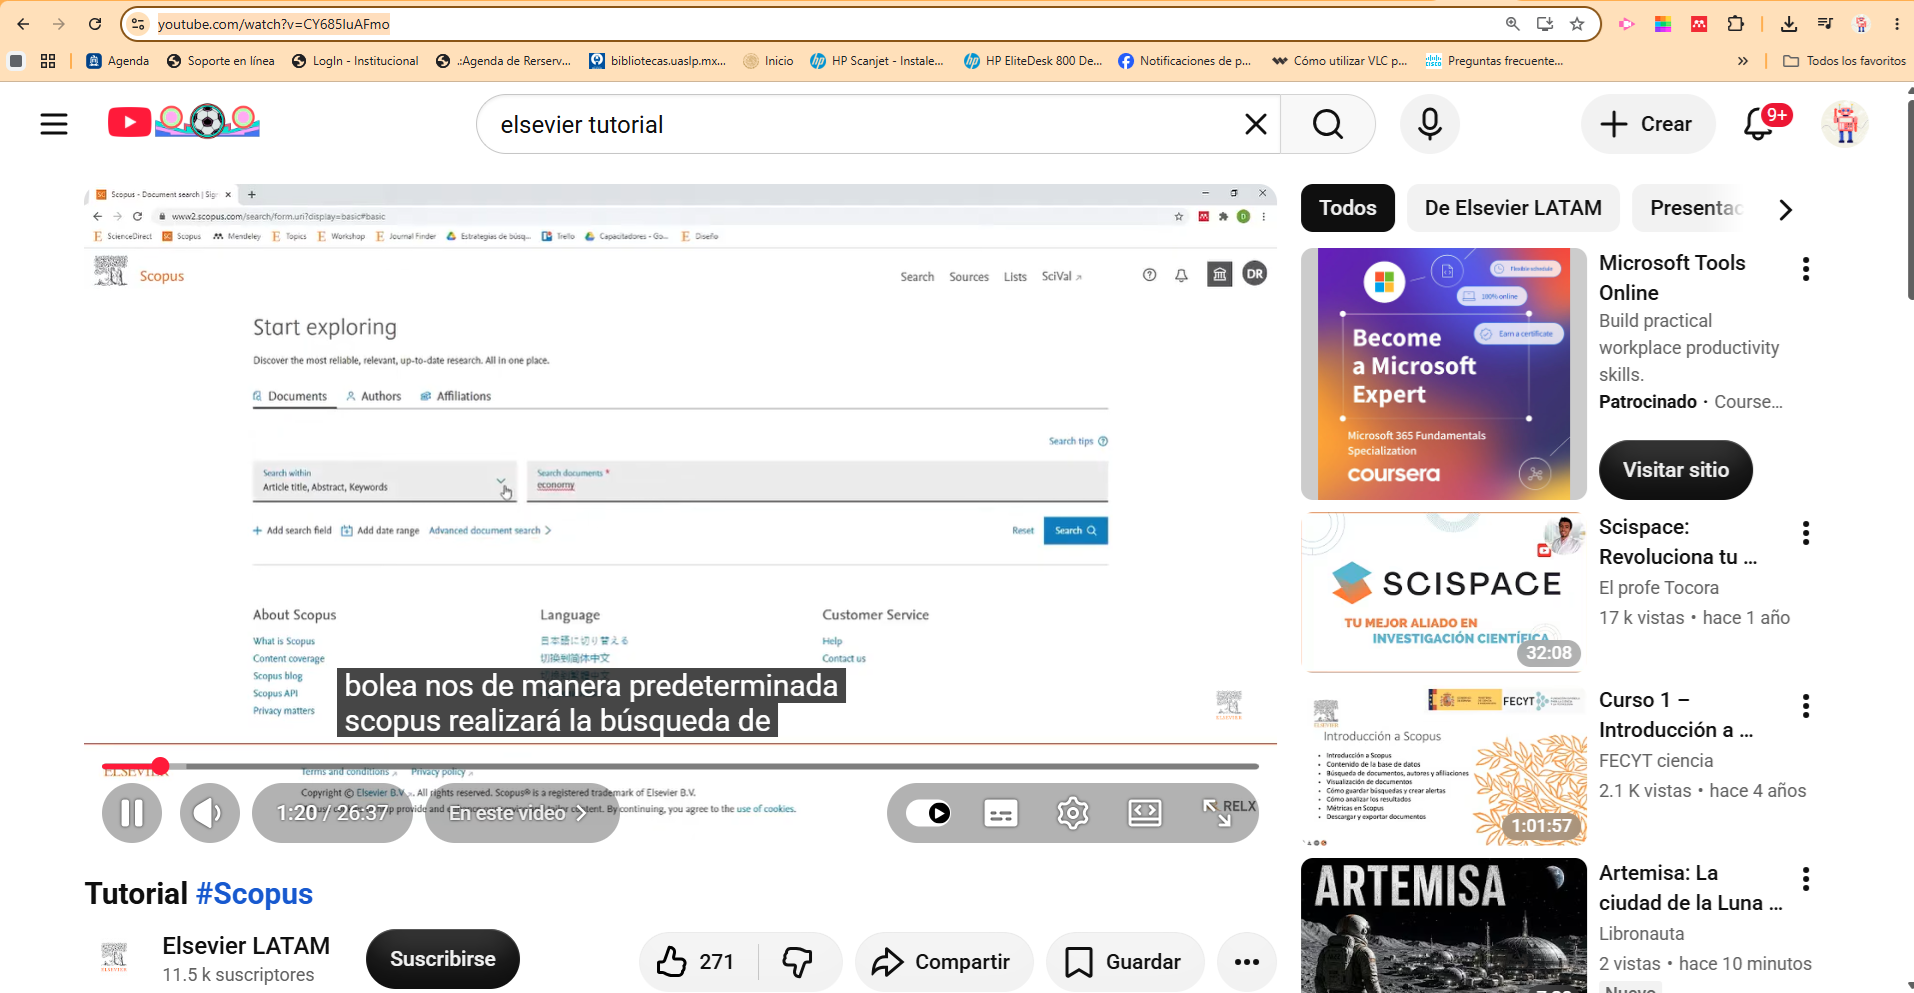Select the De Elsevier LATAM chip
The width and height of the screenshot is (1914, 993).
pos(1513,208)
